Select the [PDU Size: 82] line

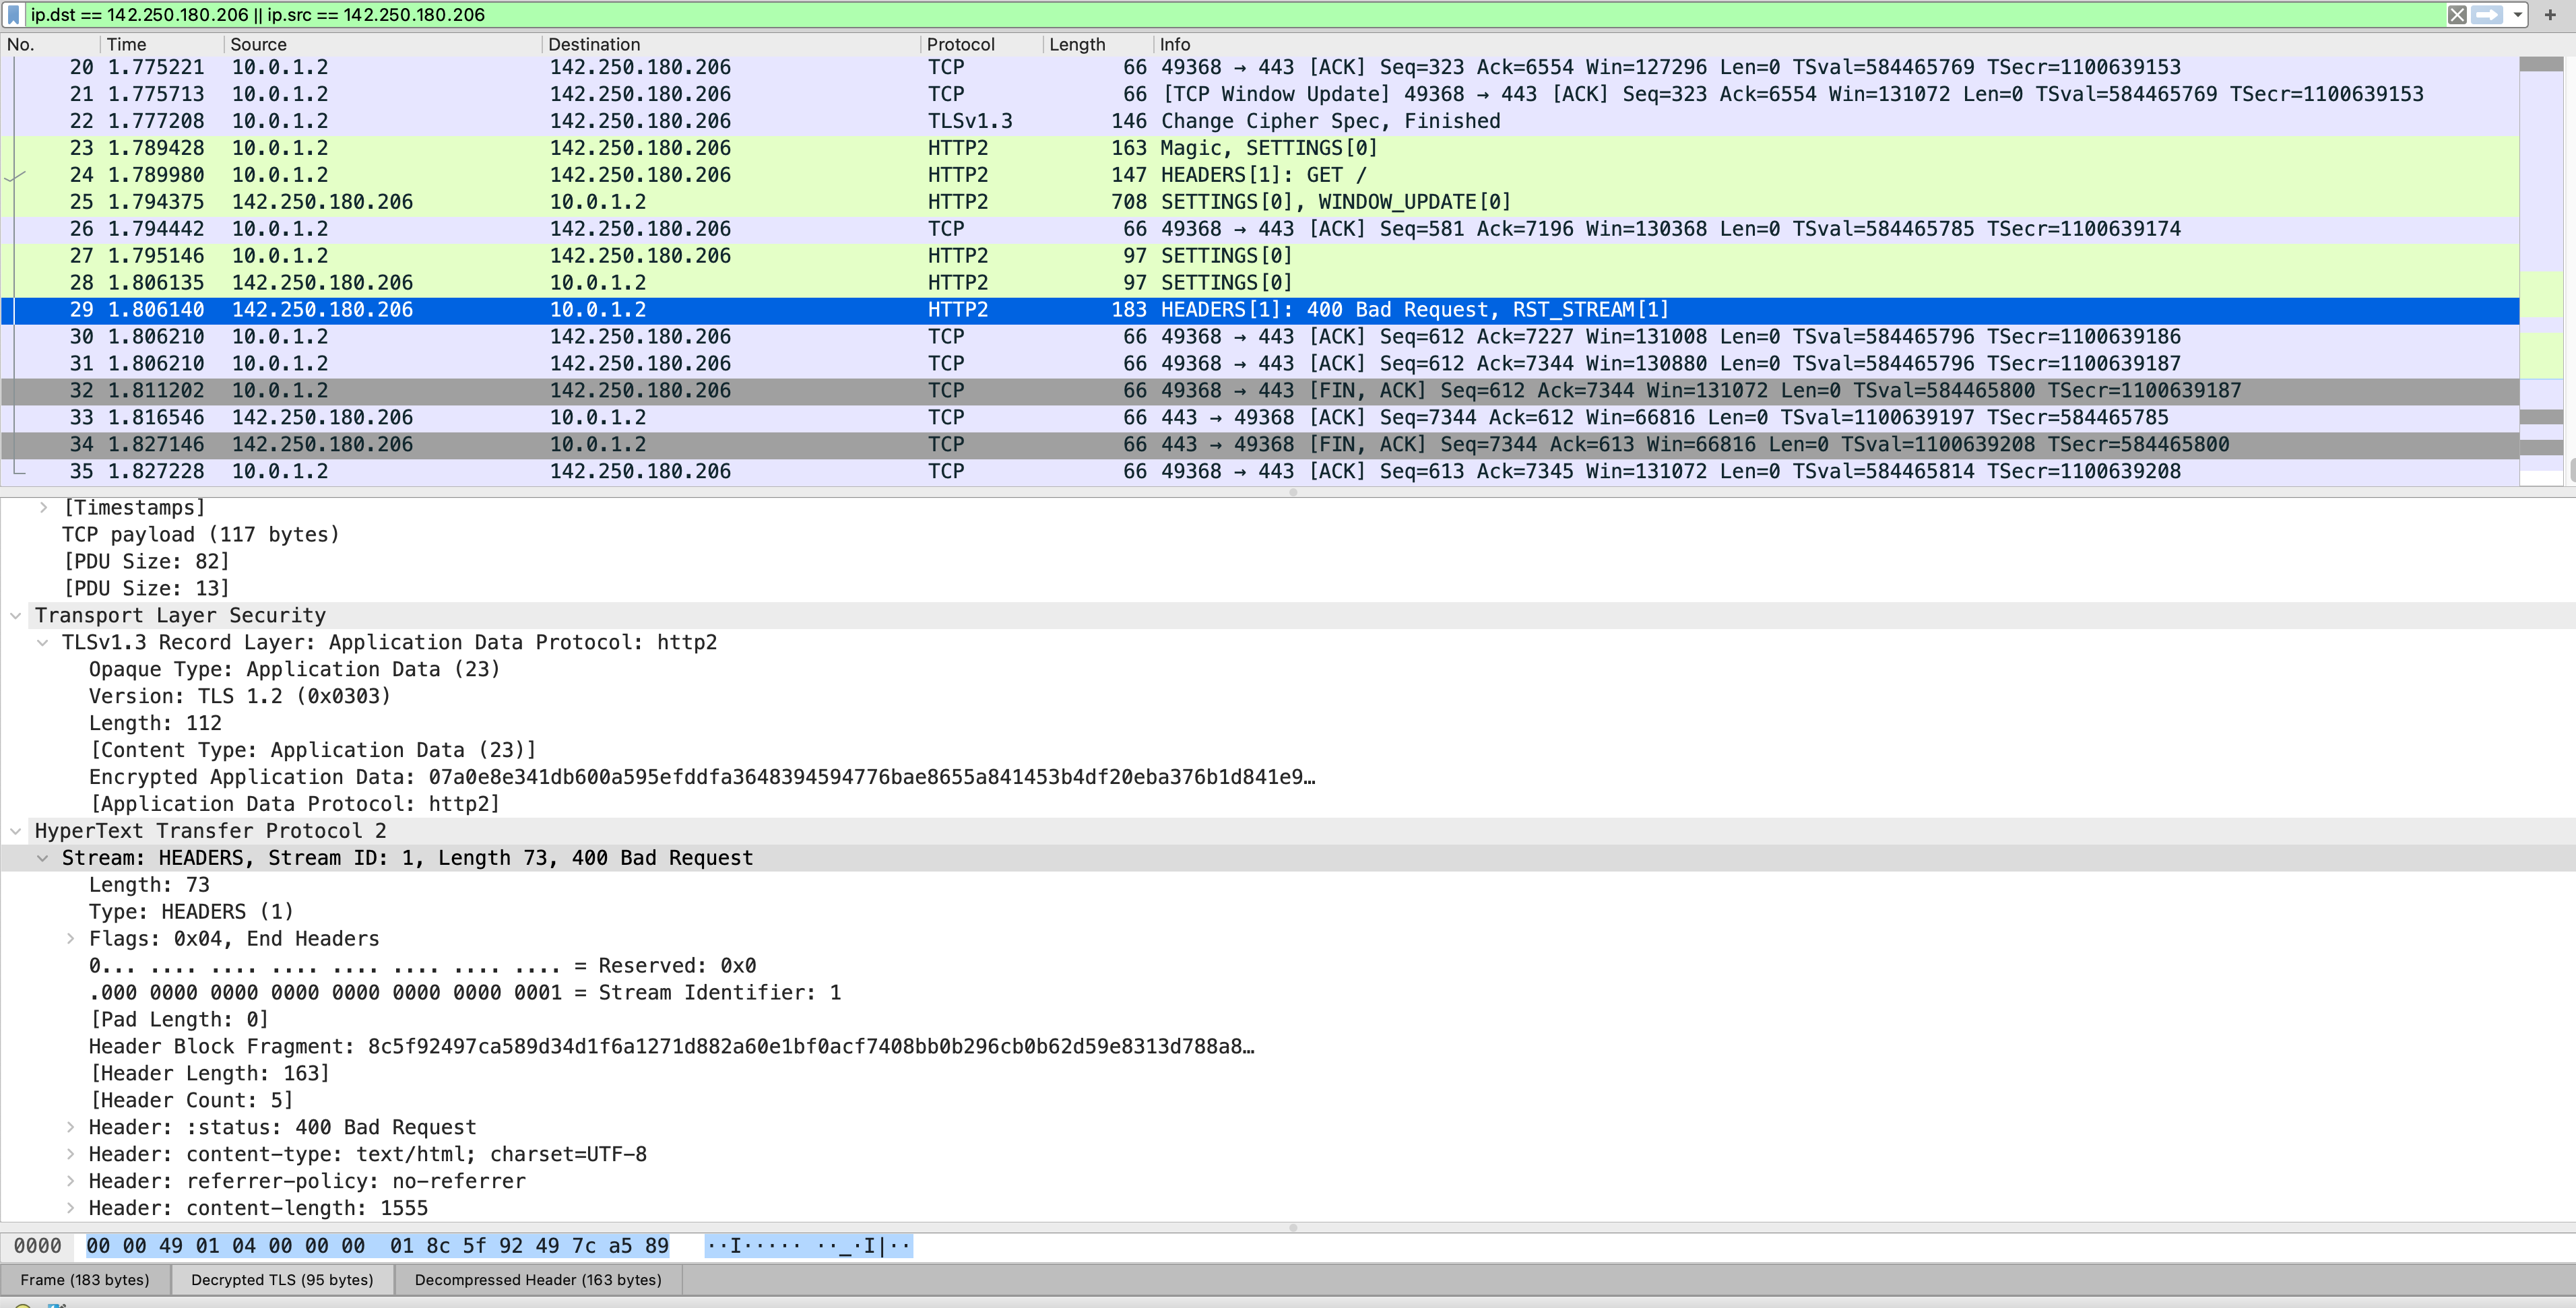click(x=147, y=561)
